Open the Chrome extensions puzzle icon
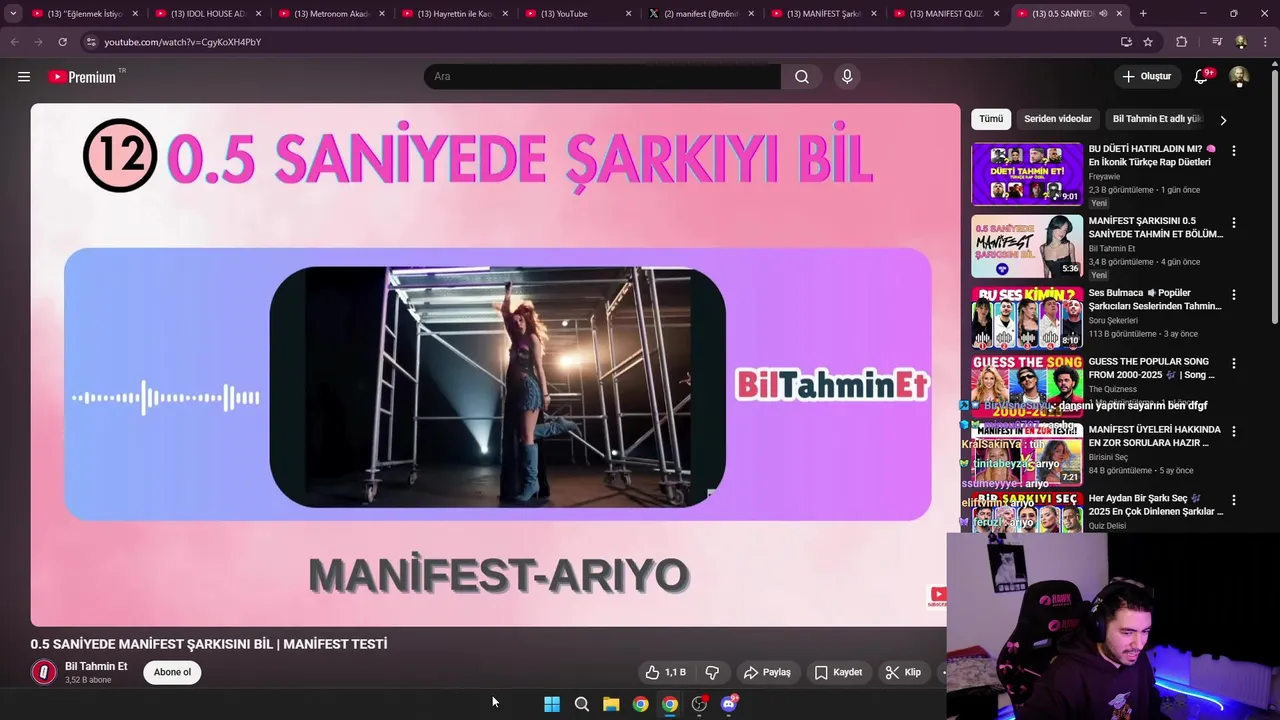Image resolution: width=1280 pixels, height=720 pixels. point(1182,42)
